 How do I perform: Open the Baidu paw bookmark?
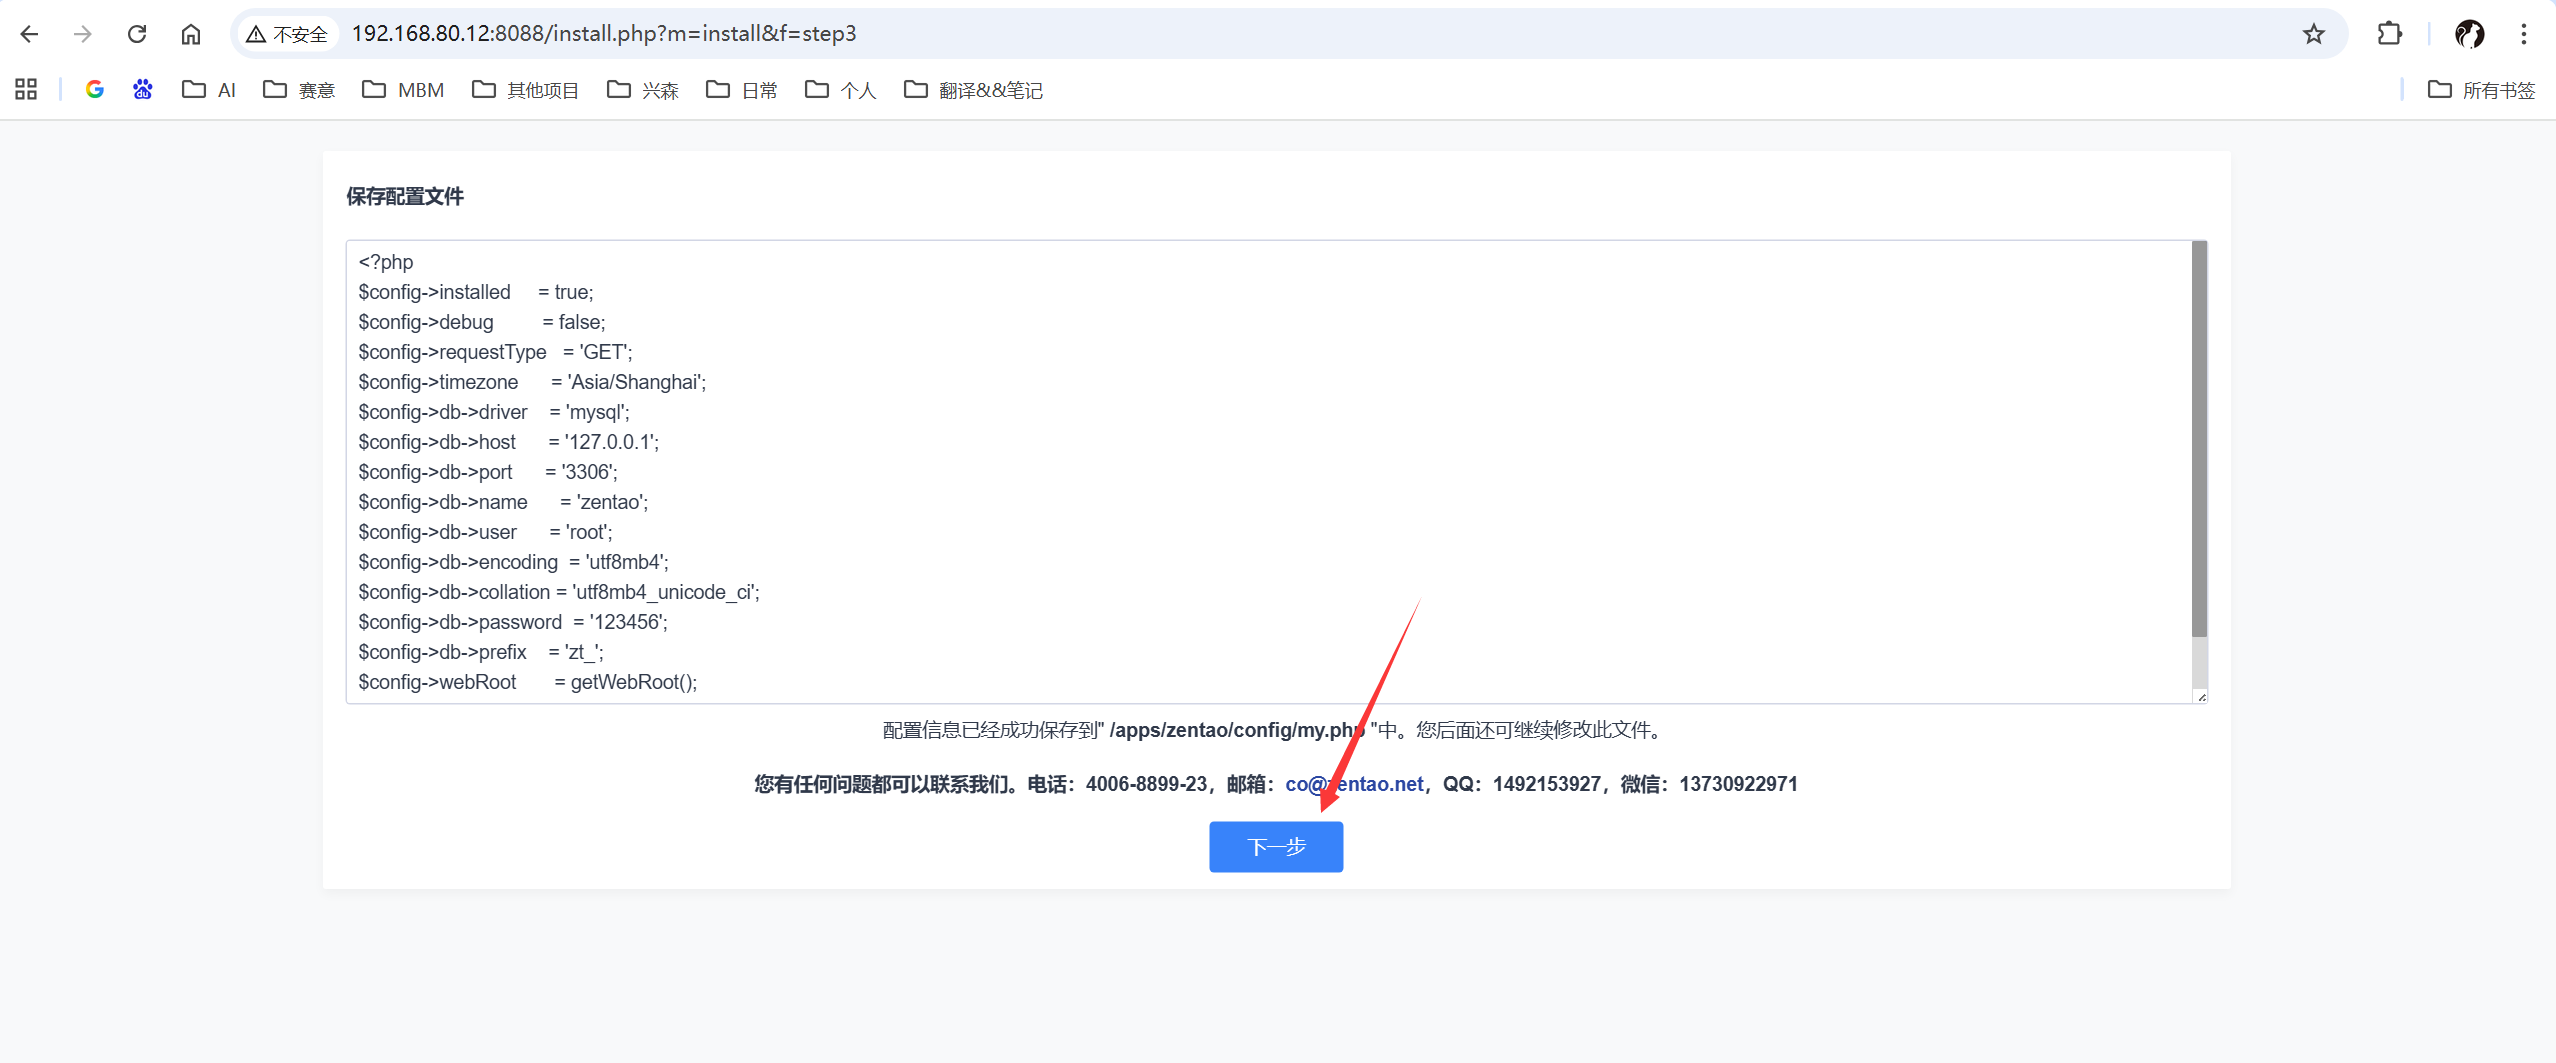[x=143, y=90]
